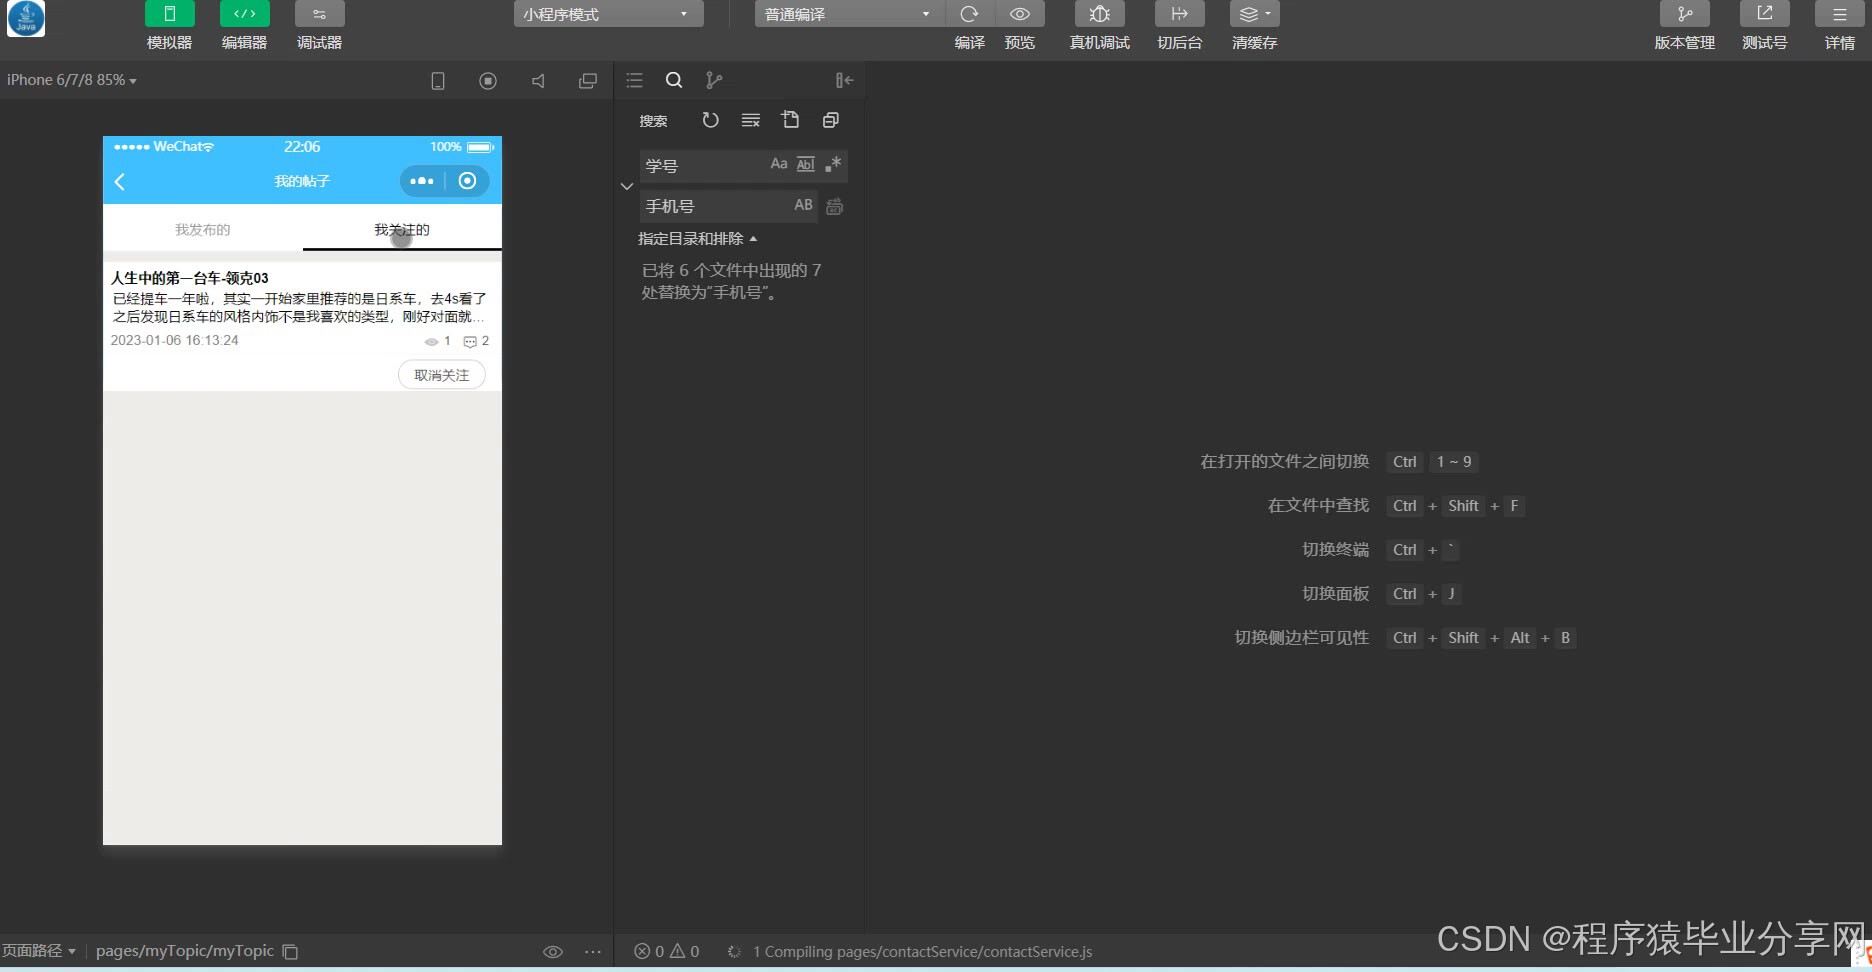This screenshot has height=972, width=1872.
Task: Open the 页面路径 page path dropdown
Action: coord(40,951)
